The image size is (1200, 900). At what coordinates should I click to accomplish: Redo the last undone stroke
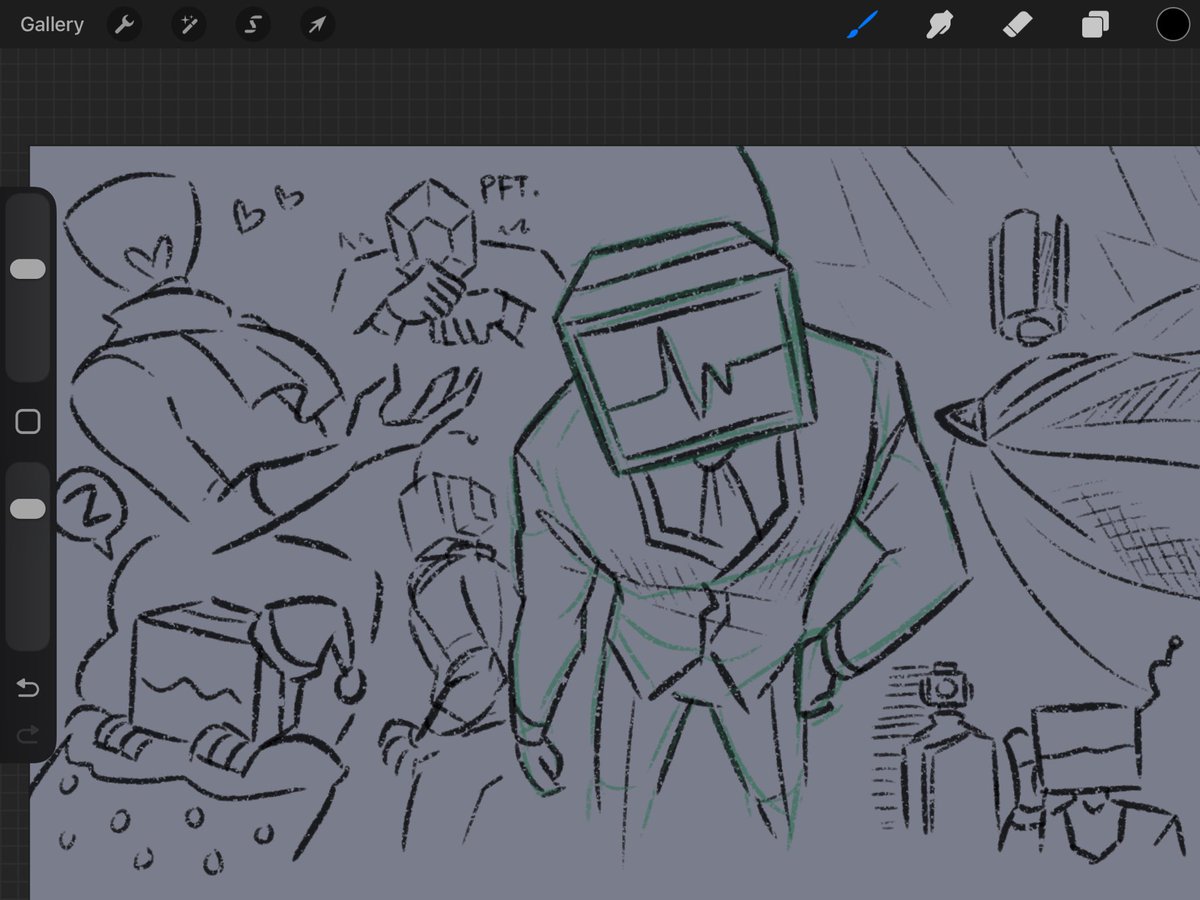click(28, 735)
